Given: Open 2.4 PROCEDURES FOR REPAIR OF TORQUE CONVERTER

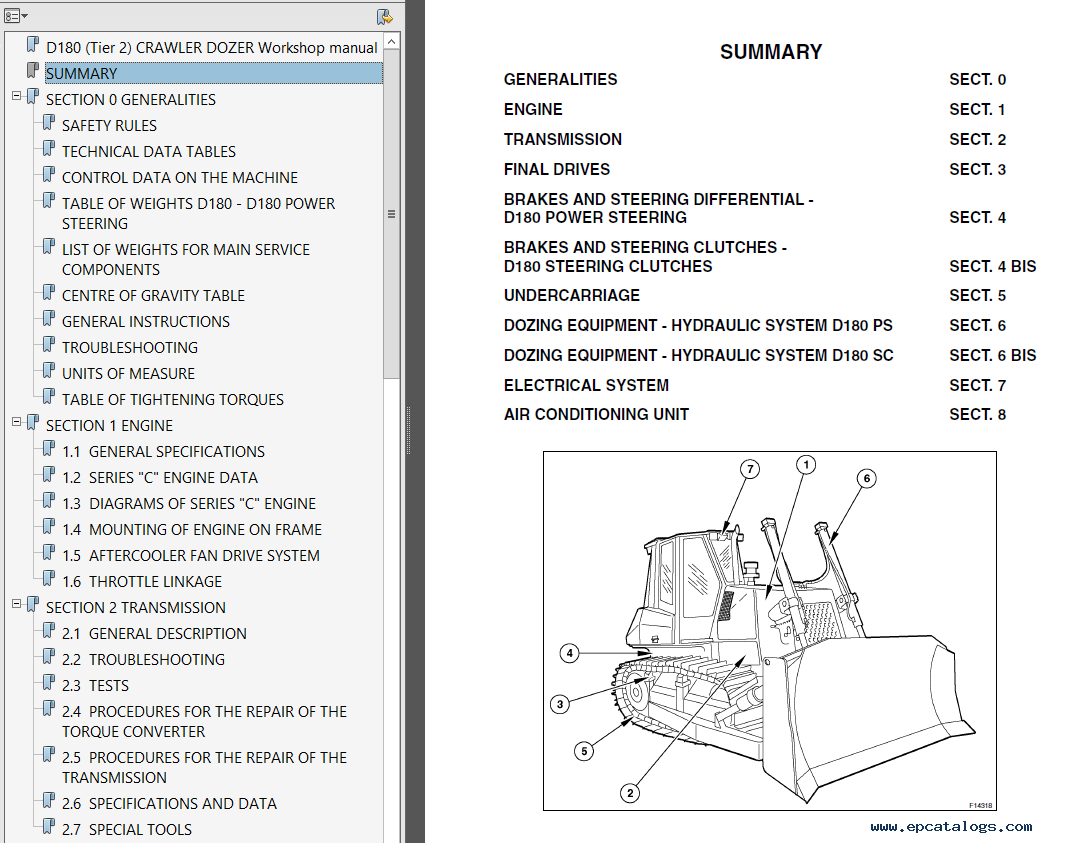Looking at the screenshot, I should click(x=204, y=721).
